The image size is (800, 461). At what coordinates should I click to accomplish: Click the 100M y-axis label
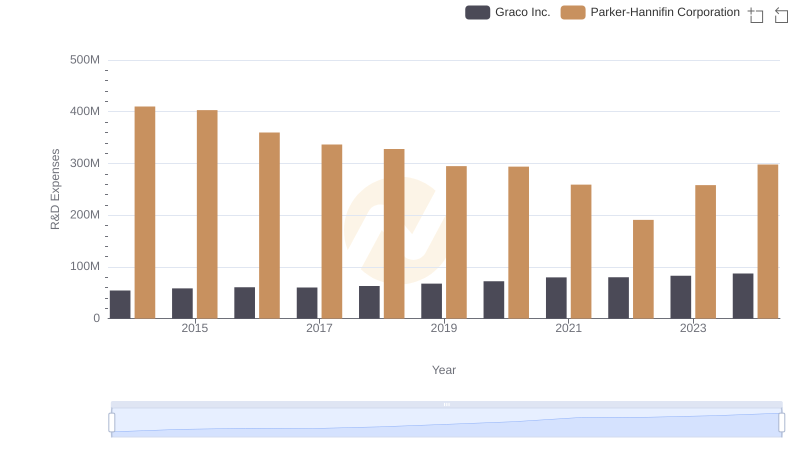tap(85, 266)
